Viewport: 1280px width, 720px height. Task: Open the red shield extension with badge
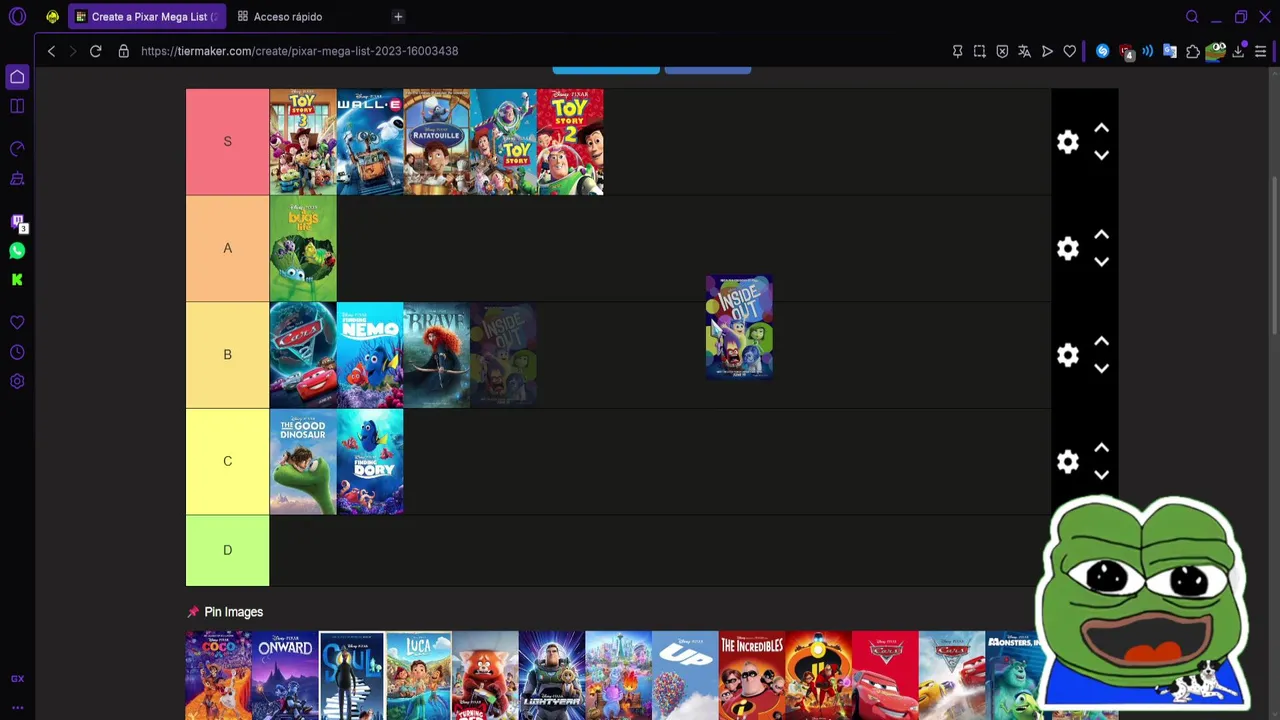pos(1126,51)
